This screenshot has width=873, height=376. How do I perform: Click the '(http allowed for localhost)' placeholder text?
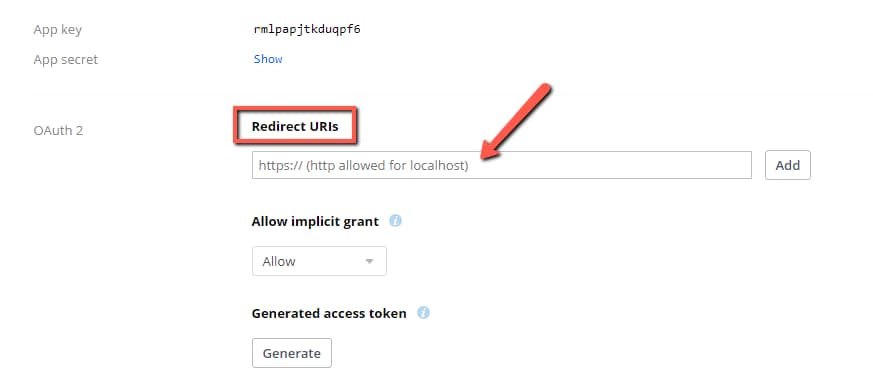click(387, 165)
